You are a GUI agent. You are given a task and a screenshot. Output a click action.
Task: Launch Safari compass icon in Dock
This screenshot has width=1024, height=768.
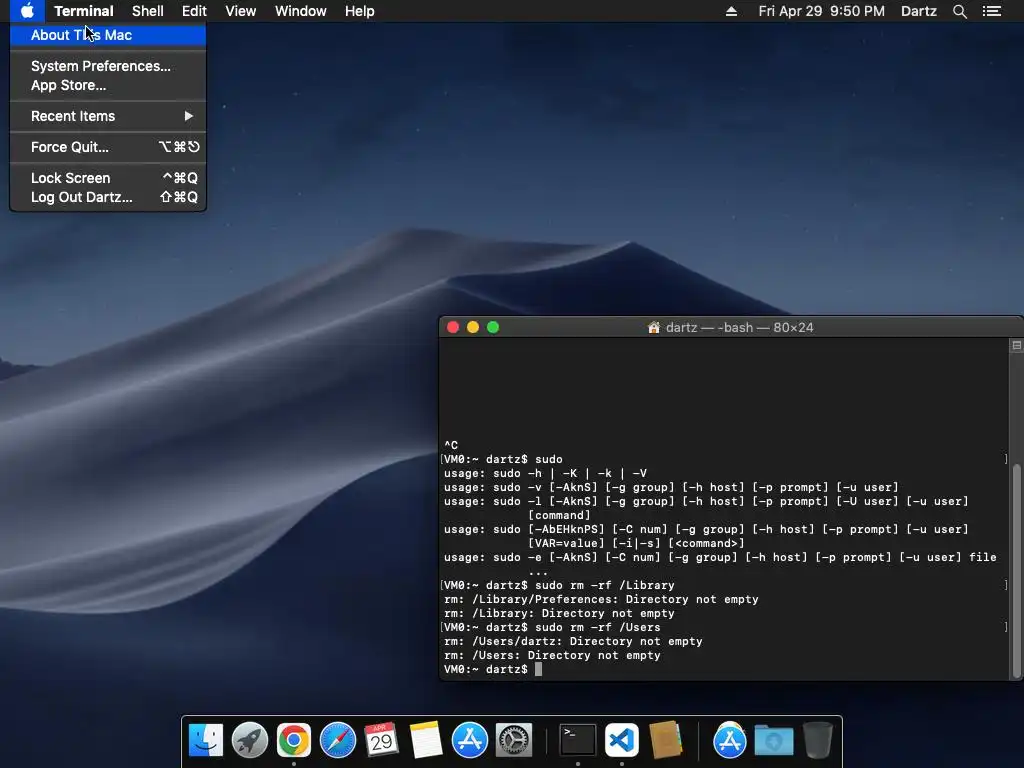coord(338,741)
